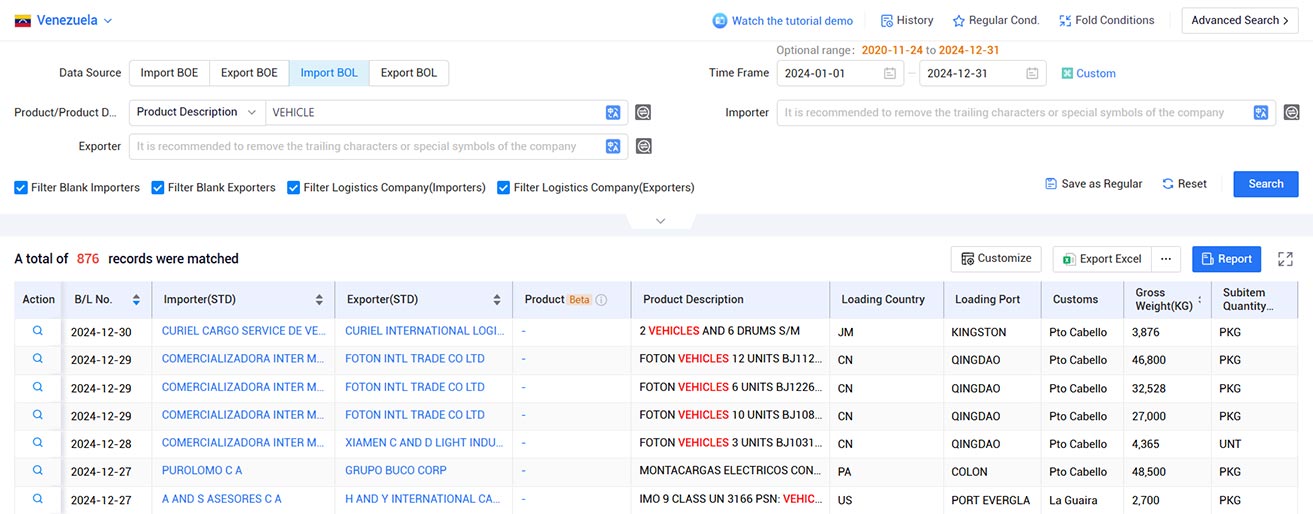This screenshot has height=514, width=1313.
Task: Click the Product Beta info icon
Action: coord(602,300)
